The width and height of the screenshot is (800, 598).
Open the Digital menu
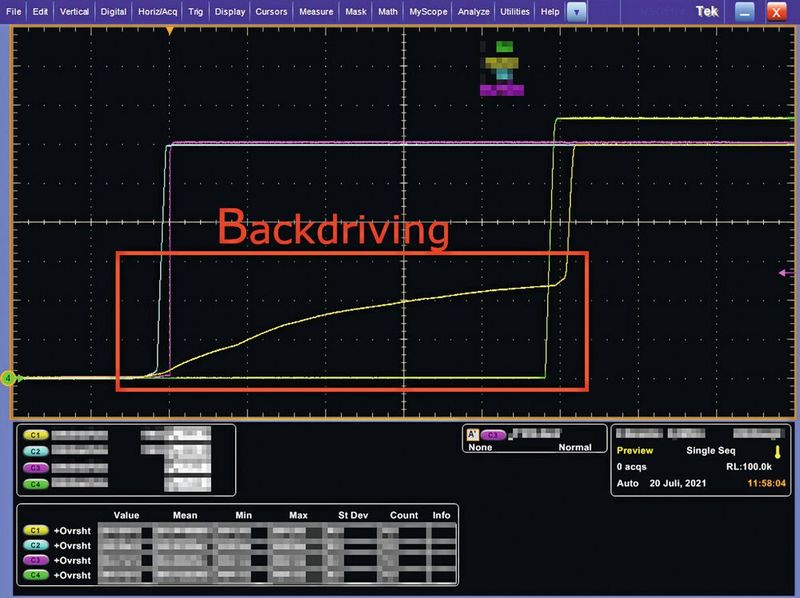[x=113, y=12]
